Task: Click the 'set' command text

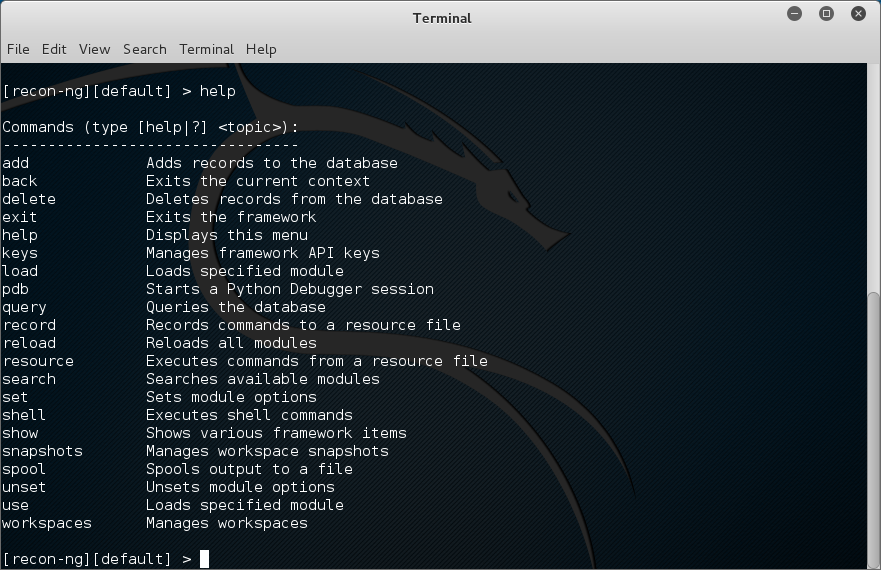Action: (x=15, y=397)
